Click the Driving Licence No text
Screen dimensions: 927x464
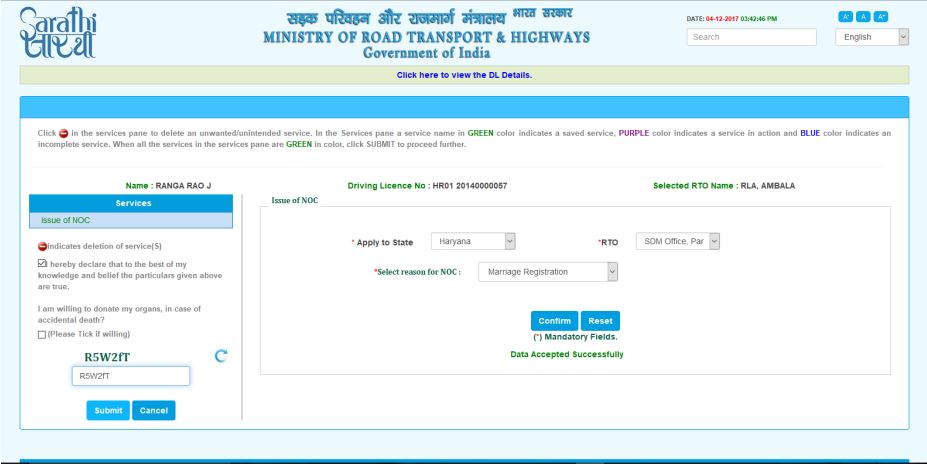[x=427, y=186]
